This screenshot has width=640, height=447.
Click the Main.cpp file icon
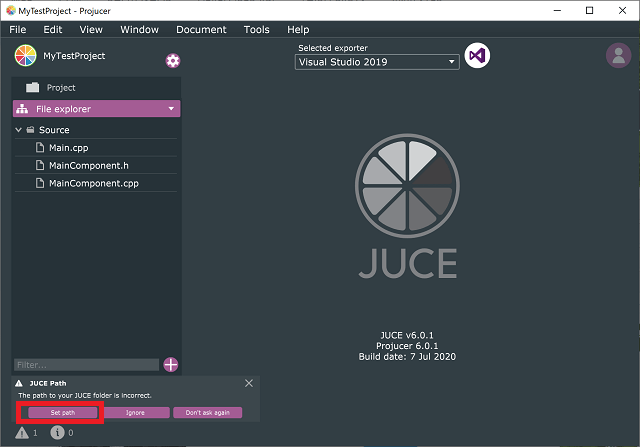(40, 147)
